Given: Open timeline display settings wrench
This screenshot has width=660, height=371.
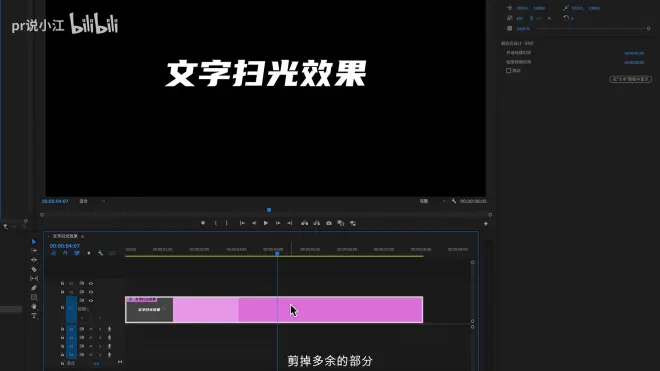Looking at the screenshot, I should [x=100, y=253].
